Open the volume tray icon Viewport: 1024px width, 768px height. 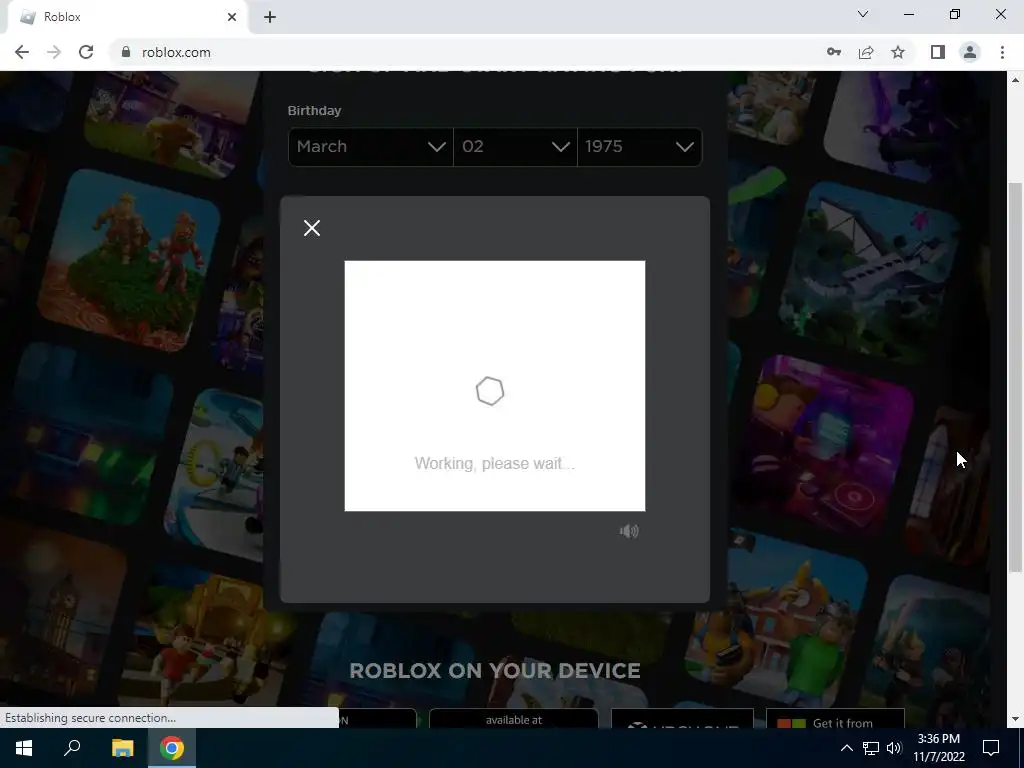(x=894, y=748)
